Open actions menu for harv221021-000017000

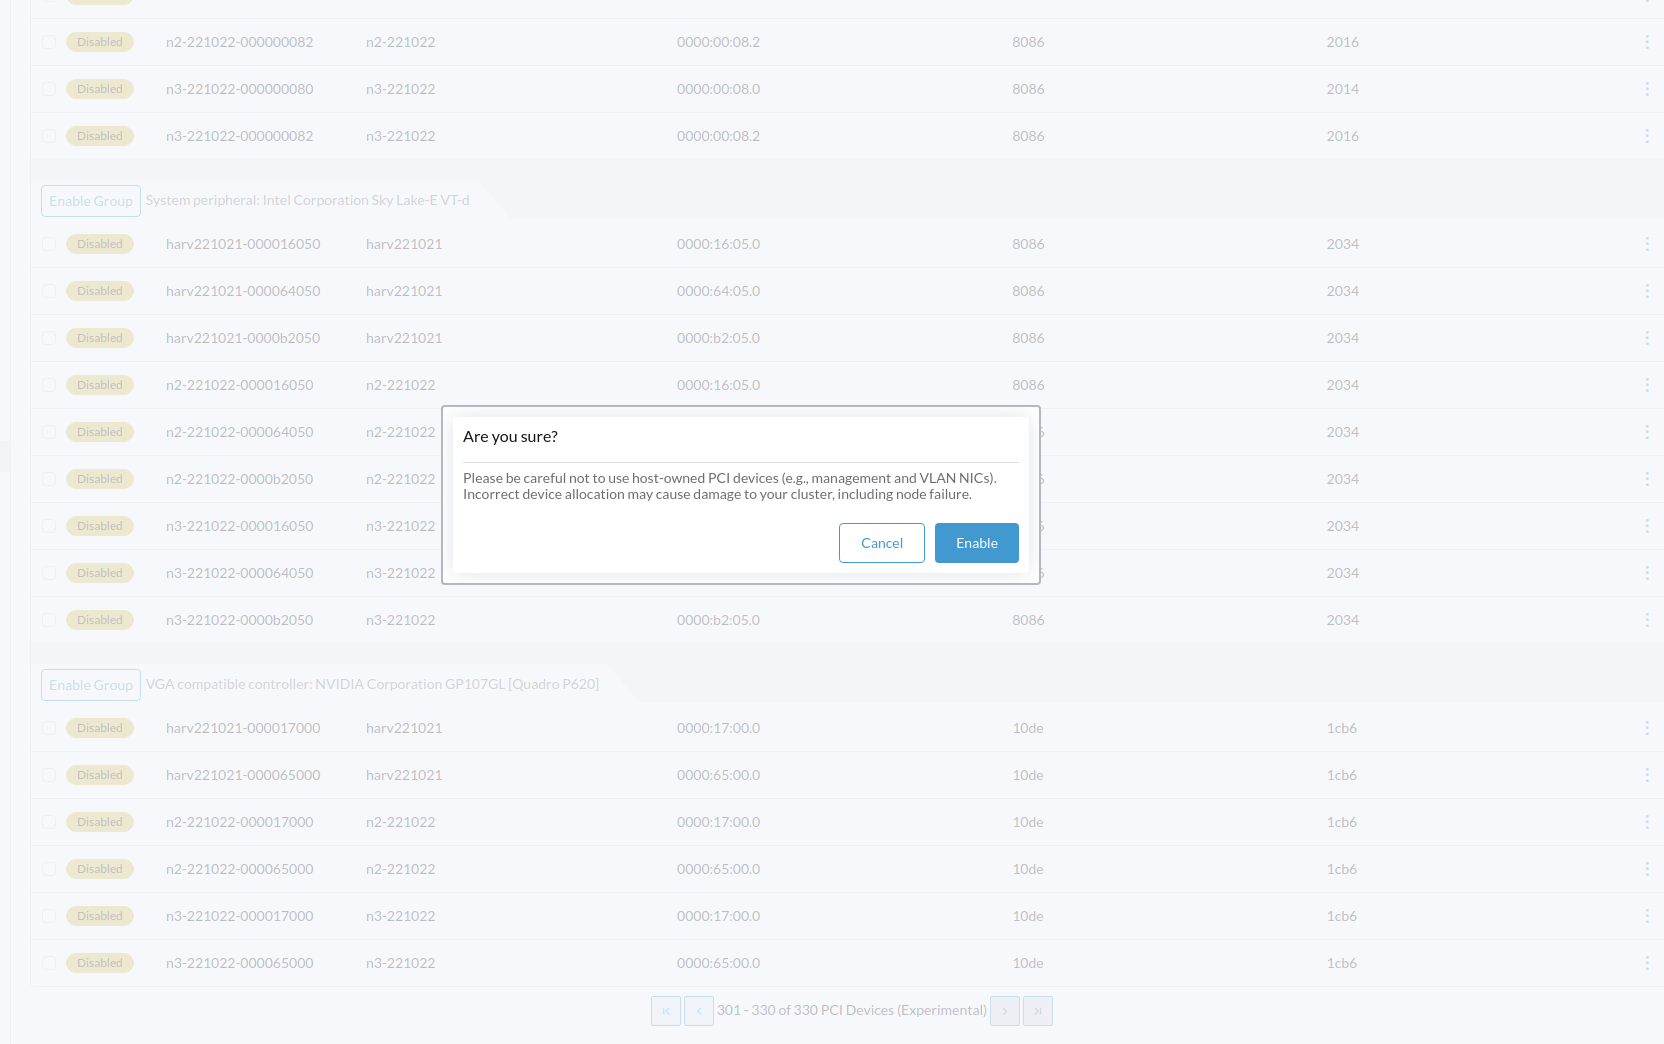tap(1647, 728)
